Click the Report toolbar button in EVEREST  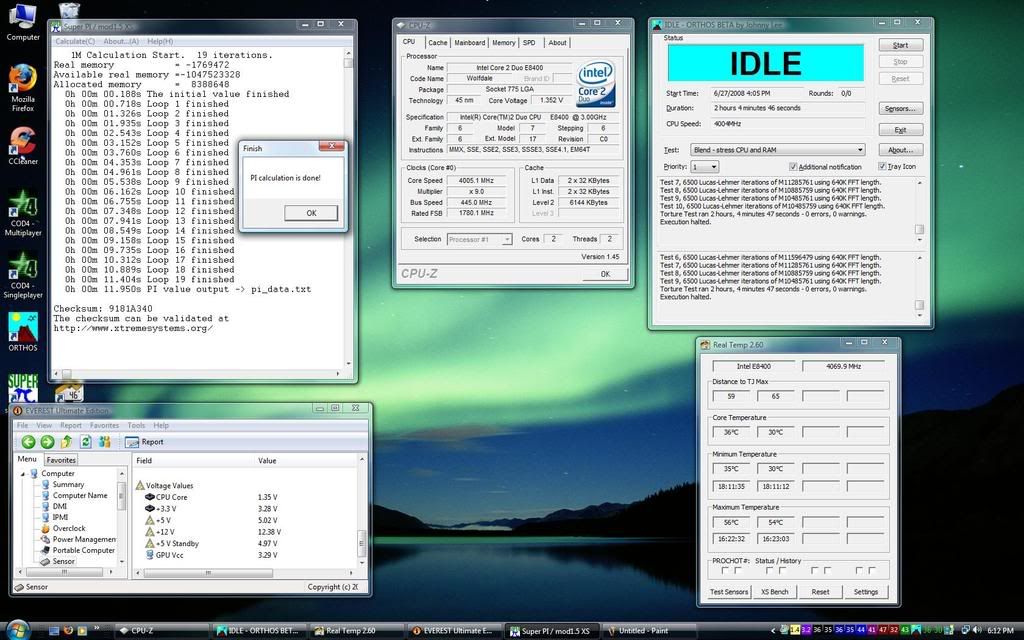[x=144, y=442]
